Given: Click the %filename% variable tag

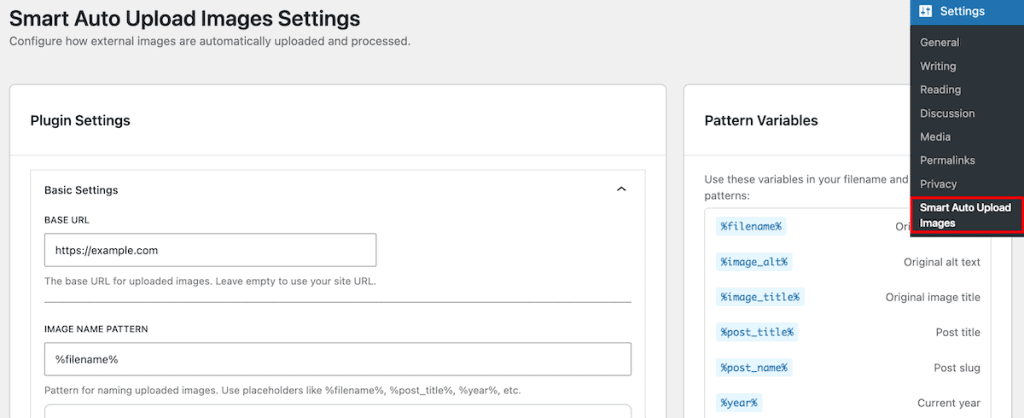Looking at the screenshot, I should click(751, 227).
